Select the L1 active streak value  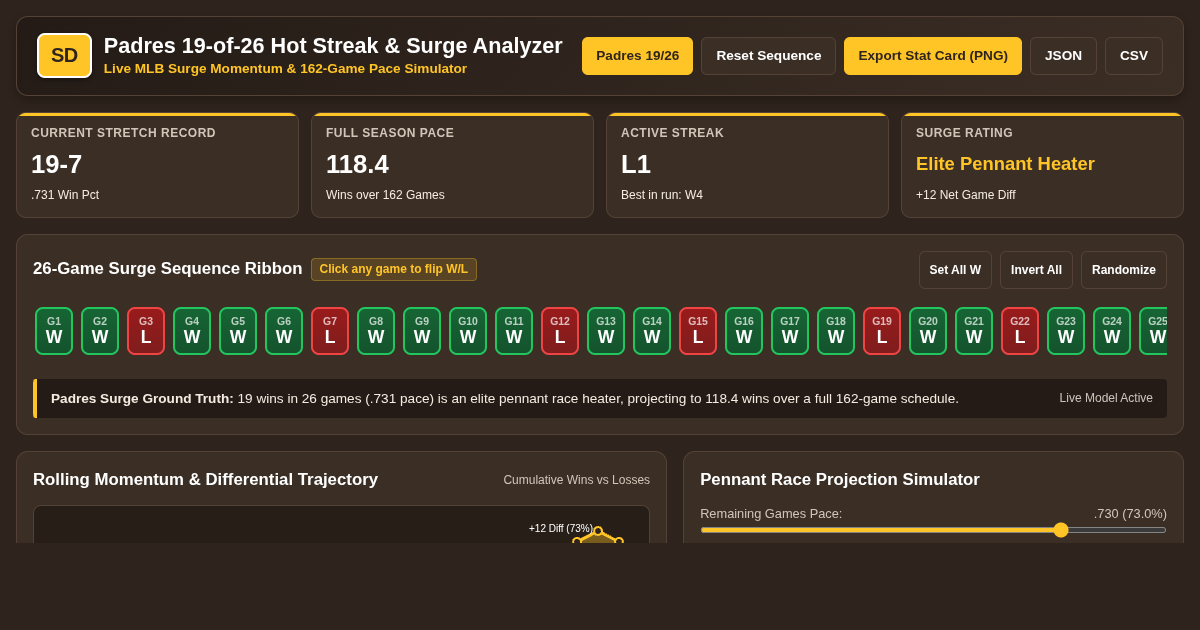[636, 164]
